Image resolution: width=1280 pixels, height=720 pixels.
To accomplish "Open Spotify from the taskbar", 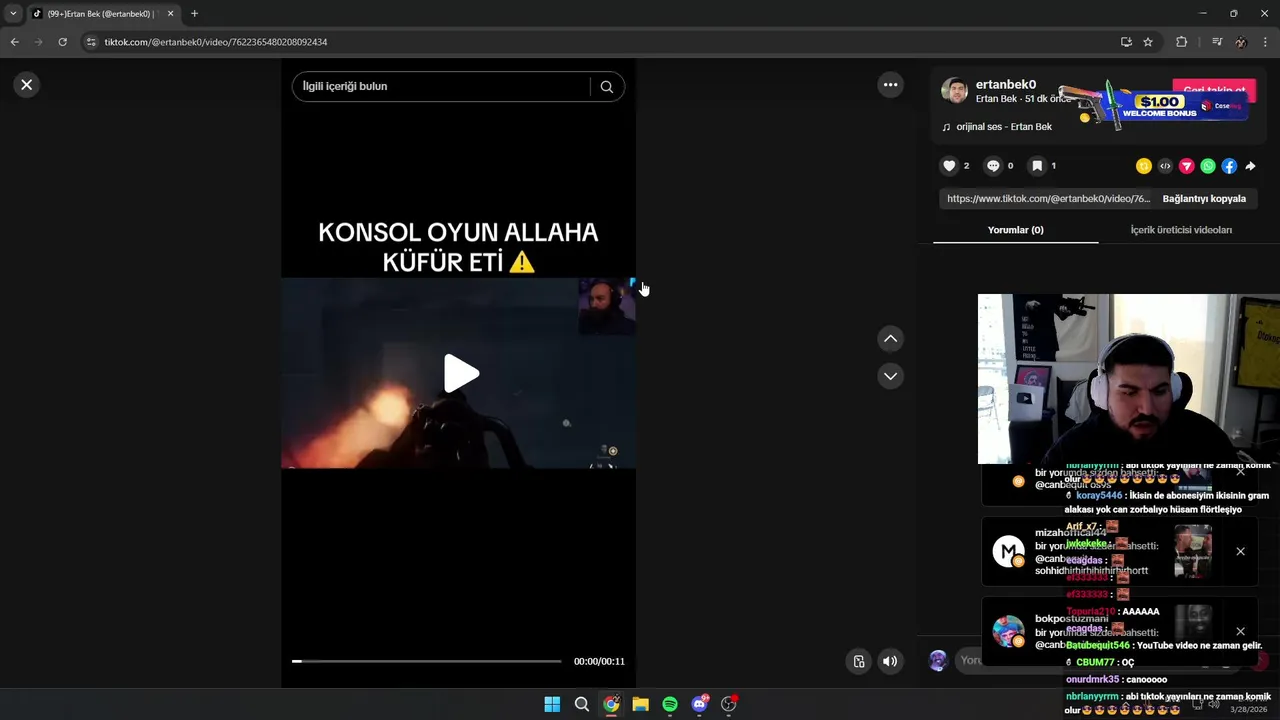I will coord(670,704).
